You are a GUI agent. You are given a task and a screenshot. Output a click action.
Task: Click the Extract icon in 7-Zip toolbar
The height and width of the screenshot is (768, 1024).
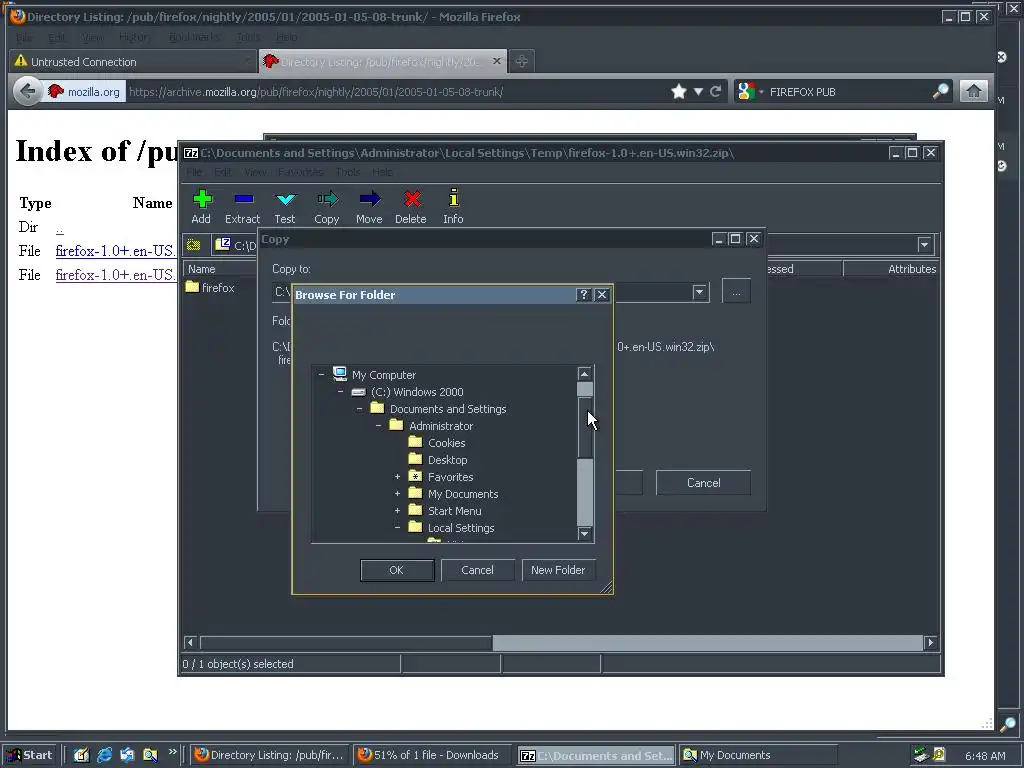point(244,199)
